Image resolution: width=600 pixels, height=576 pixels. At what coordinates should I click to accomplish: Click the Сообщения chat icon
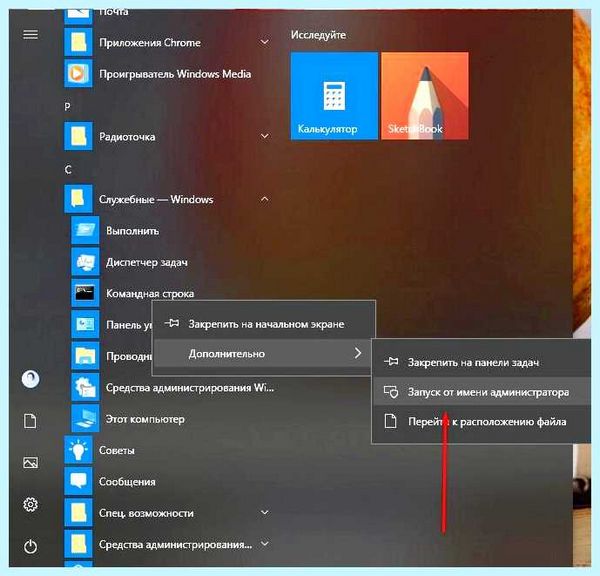pos(78,481)
